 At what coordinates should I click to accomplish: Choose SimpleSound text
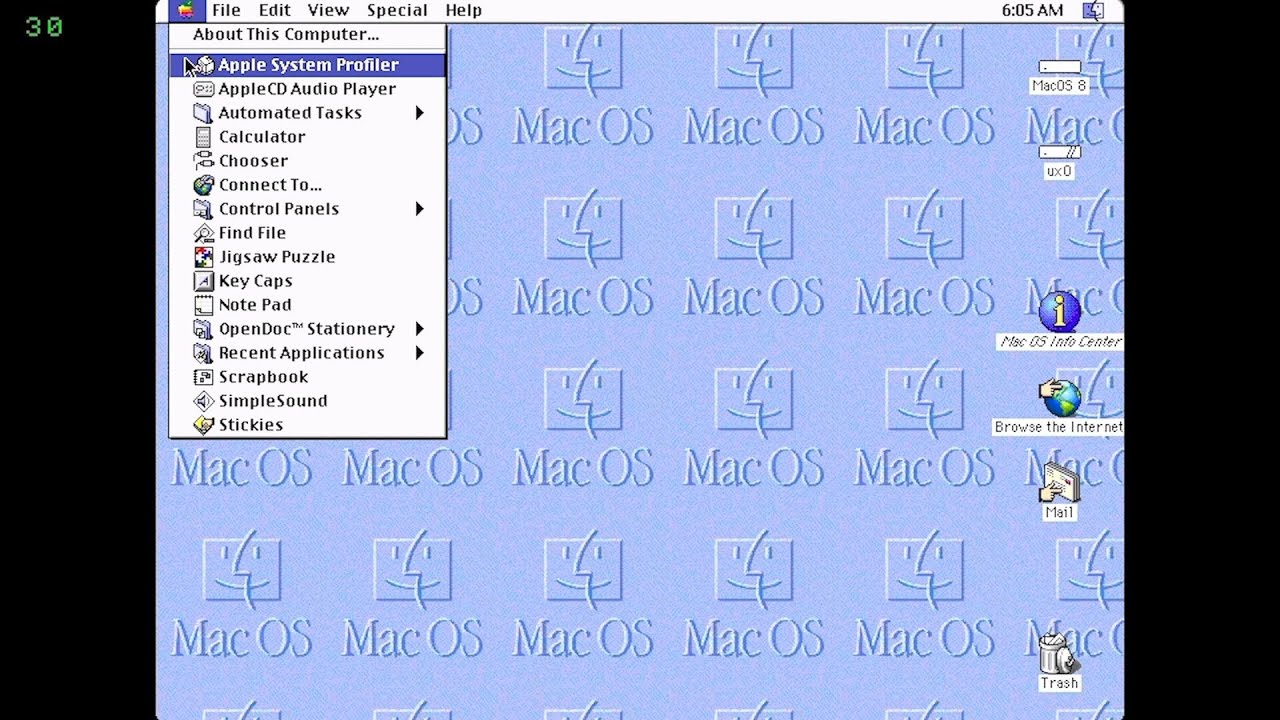coord(273,401)
